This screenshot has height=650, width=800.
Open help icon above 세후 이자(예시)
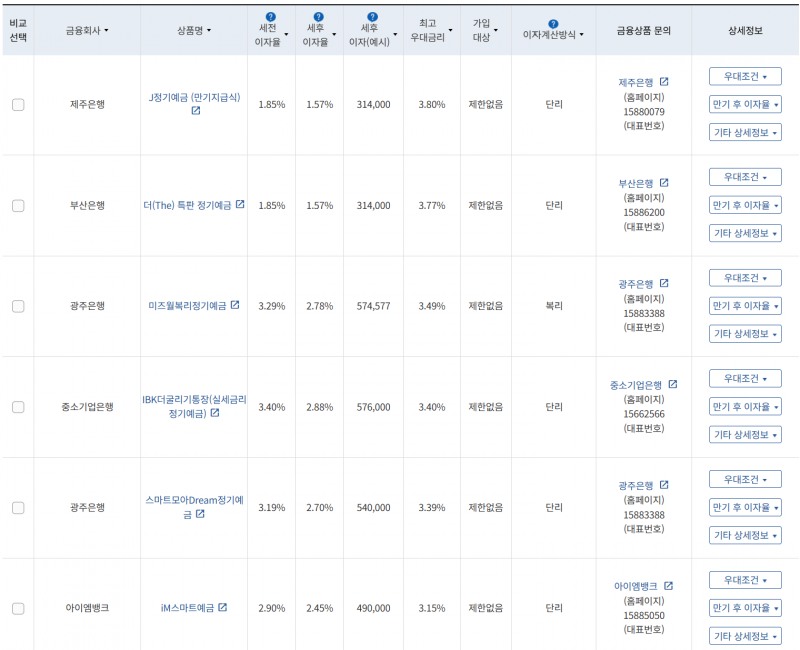point(373,17)
